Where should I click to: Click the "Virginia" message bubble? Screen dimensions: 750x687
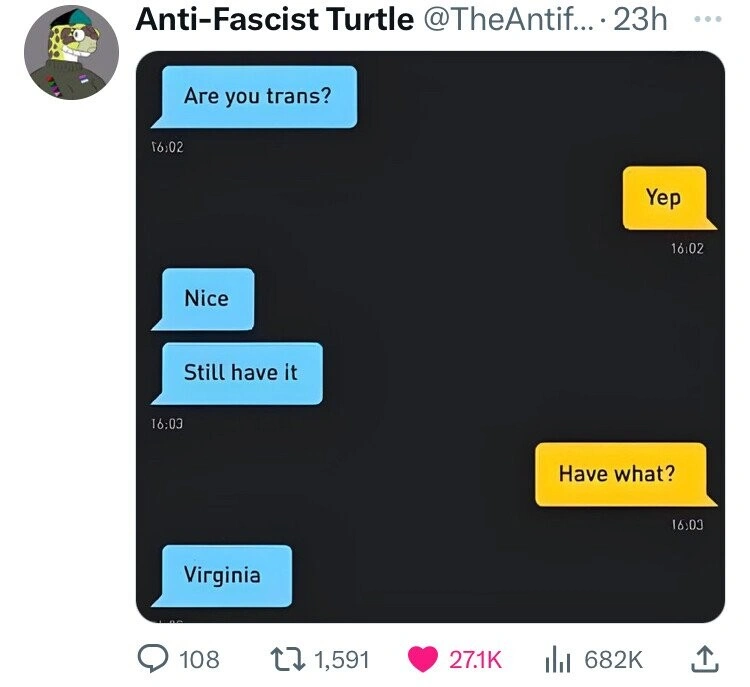pyautogui.click(x=222, y=575)
